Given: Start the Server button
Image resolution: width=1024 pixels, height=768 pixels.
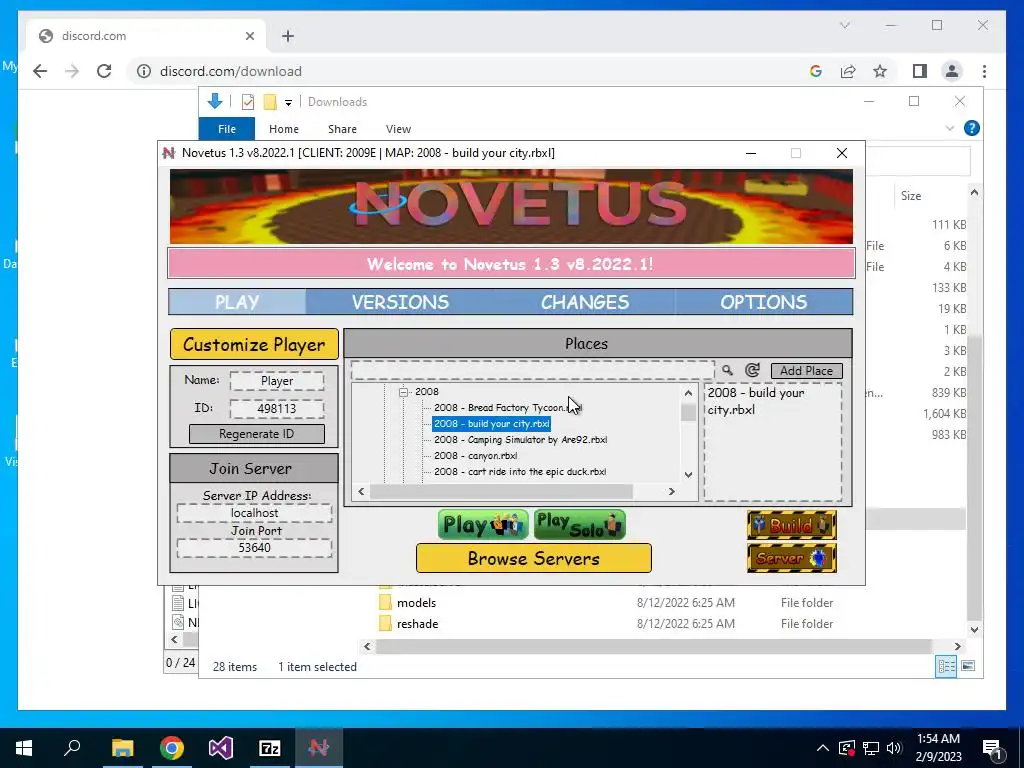Looking at the screenshot, I should pyautogui.click(x=792, y=558).
